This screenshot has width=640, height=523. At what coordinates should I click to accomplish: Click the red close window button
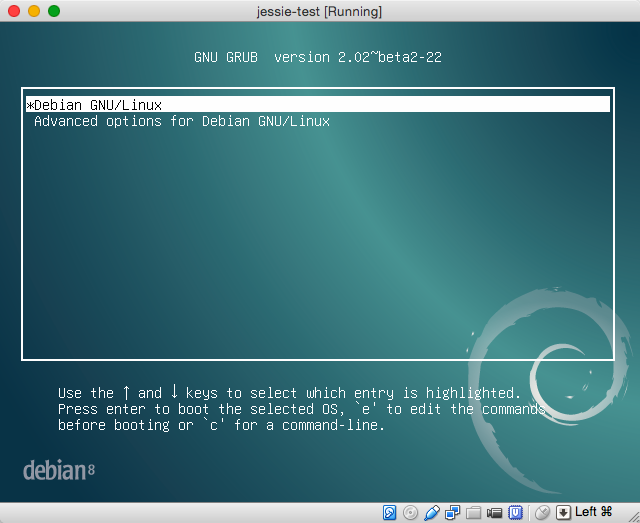click(x=14, y=11)
